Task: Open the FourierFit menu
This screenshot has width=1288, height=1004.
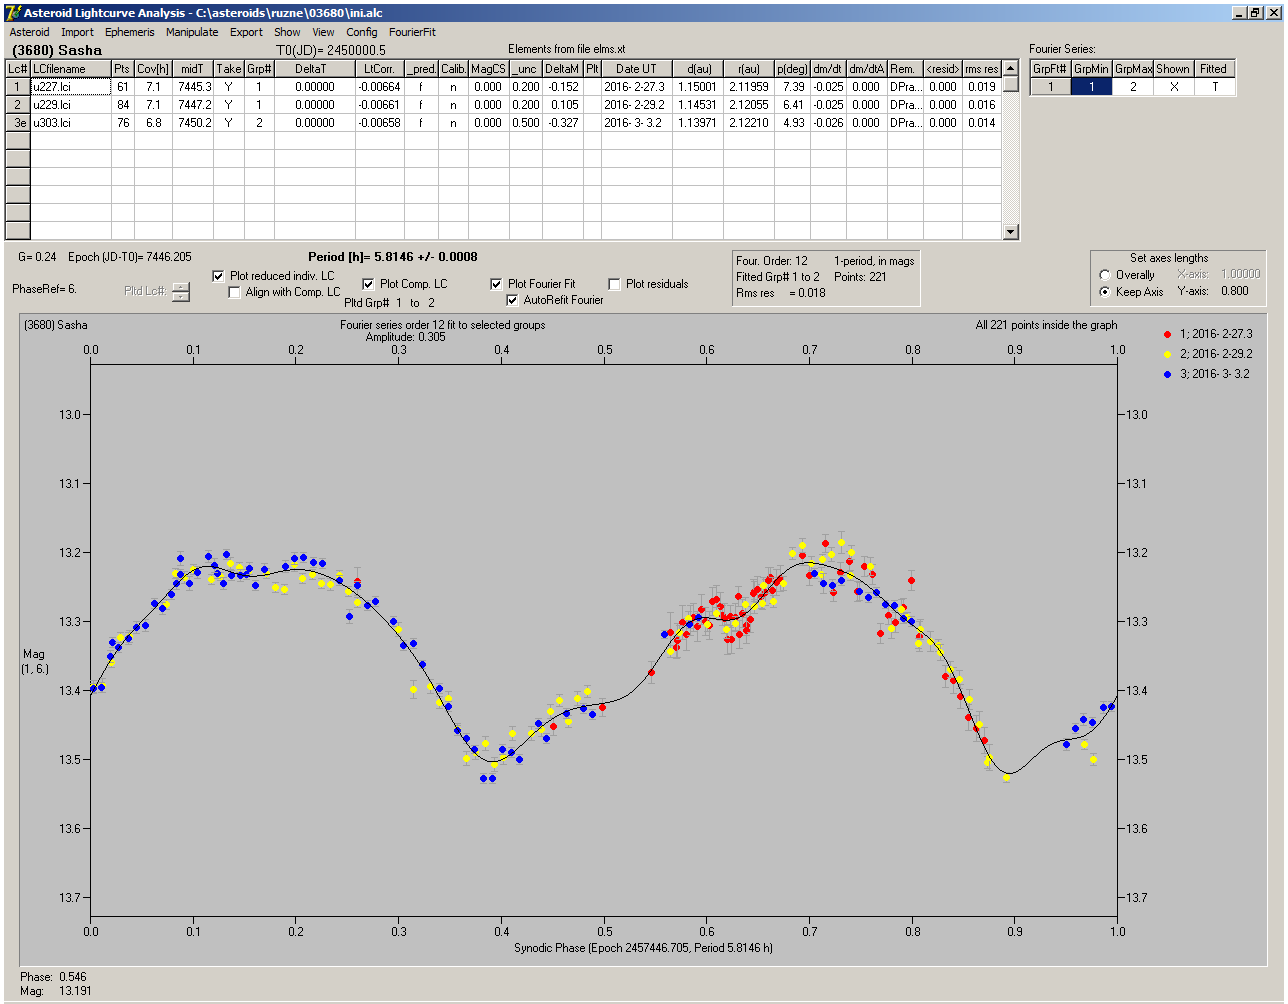Action: 412,32
